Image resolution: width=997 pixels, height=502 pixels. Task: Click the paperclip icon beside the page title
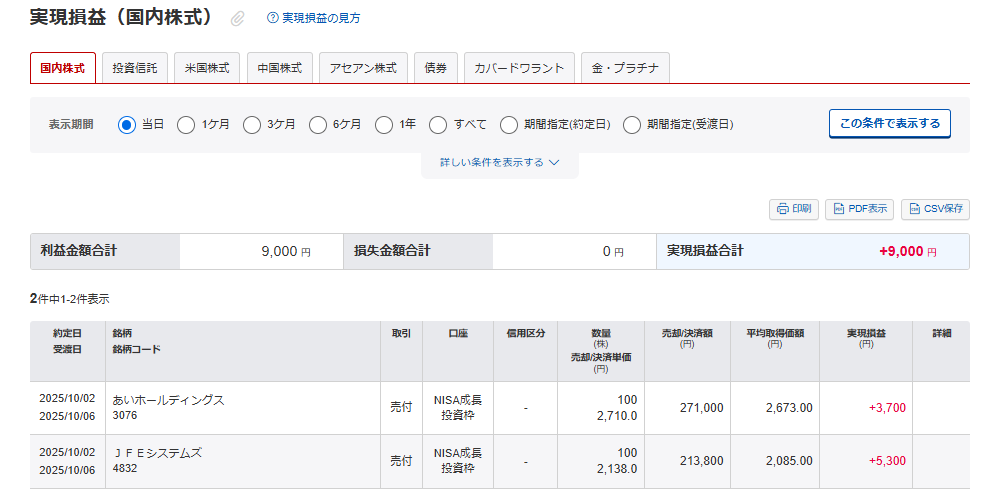[x=238, y=18]
